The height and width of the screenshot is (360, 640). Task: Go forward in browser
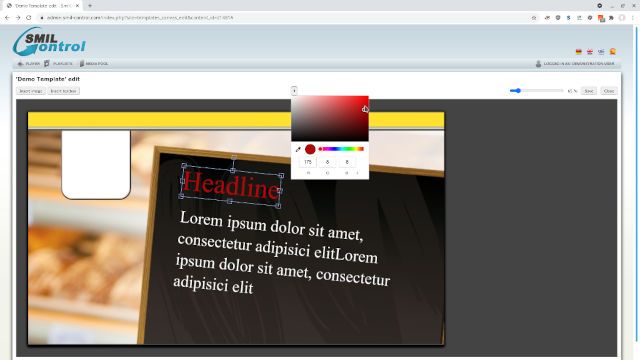[x=18, y=18]
